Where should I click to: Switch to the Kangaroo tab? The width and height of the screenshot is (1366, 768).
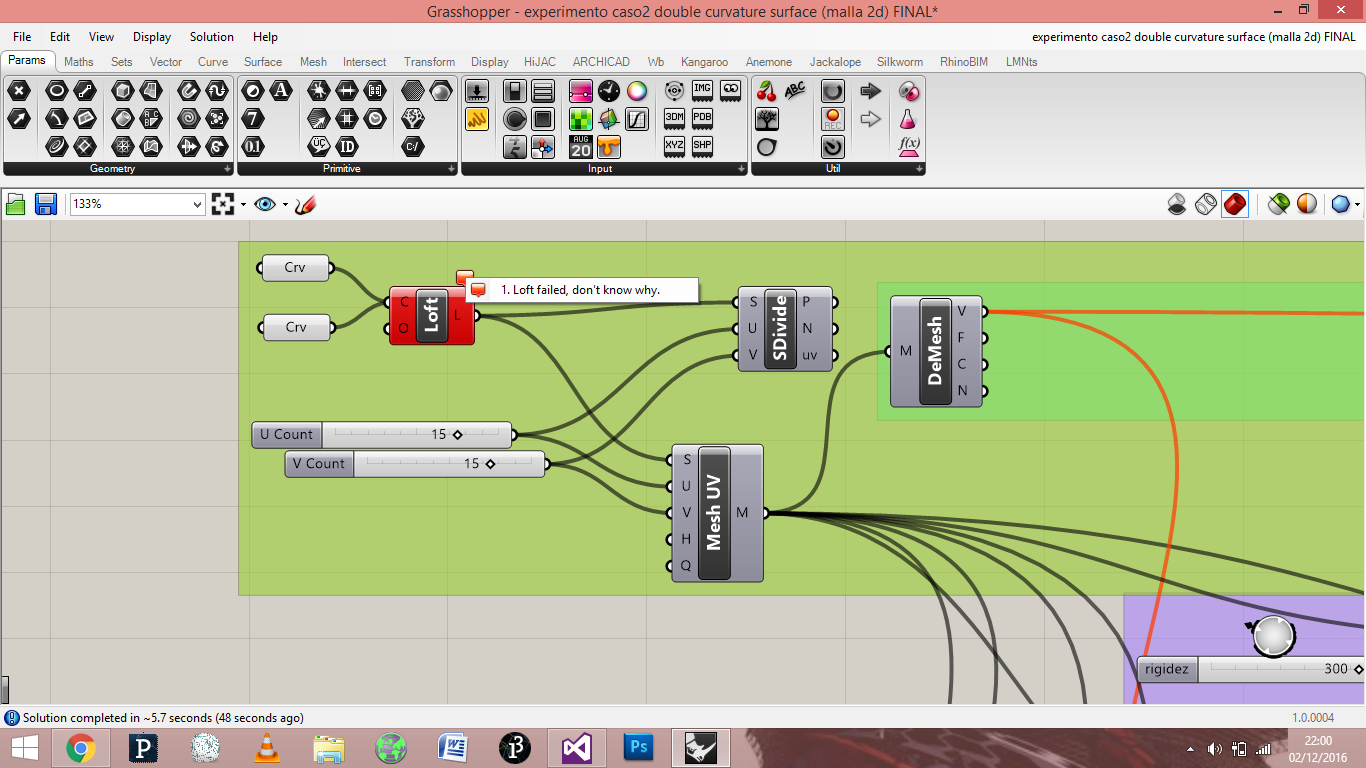pyautogui.click(x=704, y=62)
